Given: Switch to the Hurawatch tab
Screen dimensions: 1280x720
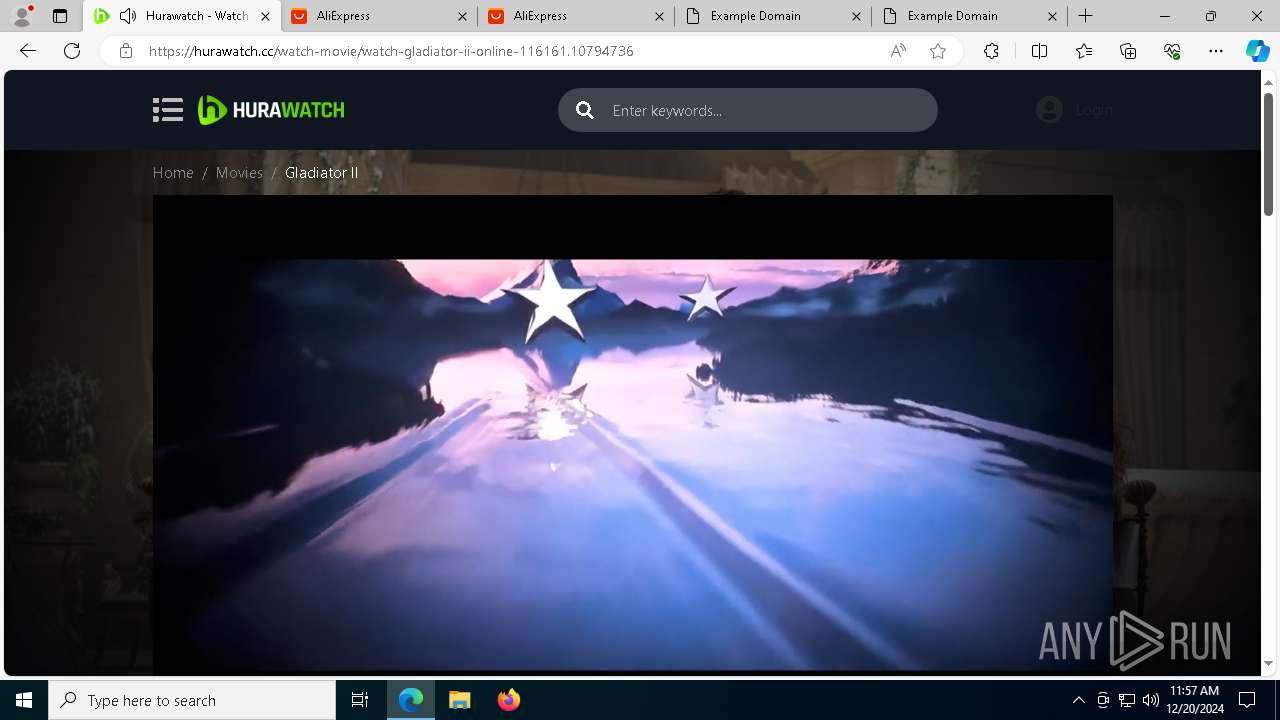Looking at the screenshot, I should (182, 16).
